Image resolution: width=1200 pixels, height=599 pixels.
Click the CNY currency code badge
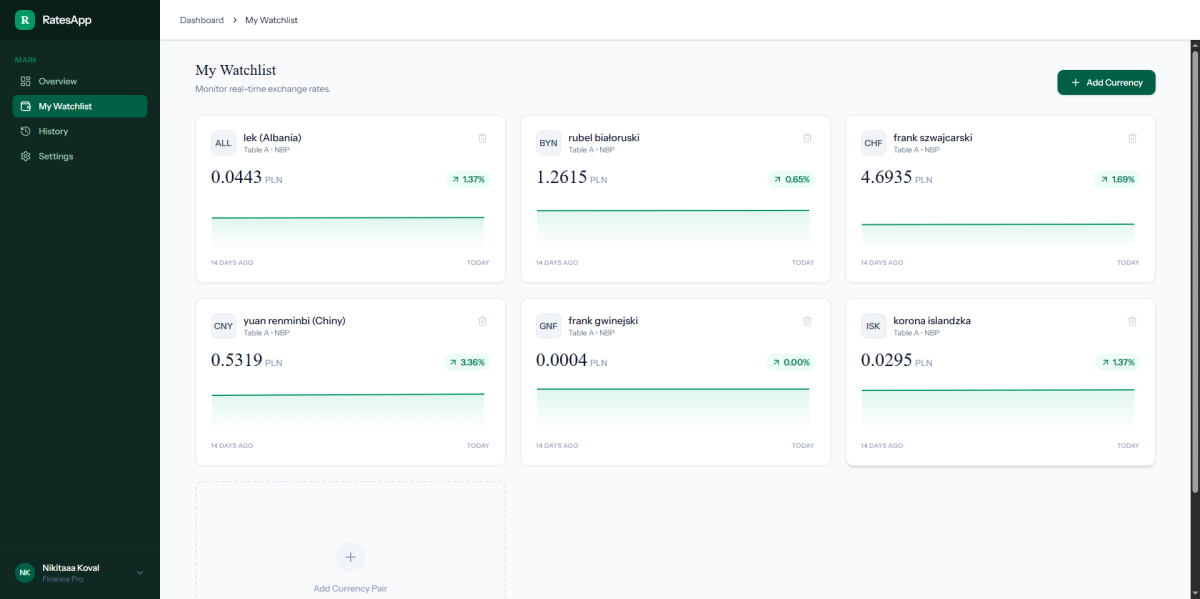click(x=223, y=326)
